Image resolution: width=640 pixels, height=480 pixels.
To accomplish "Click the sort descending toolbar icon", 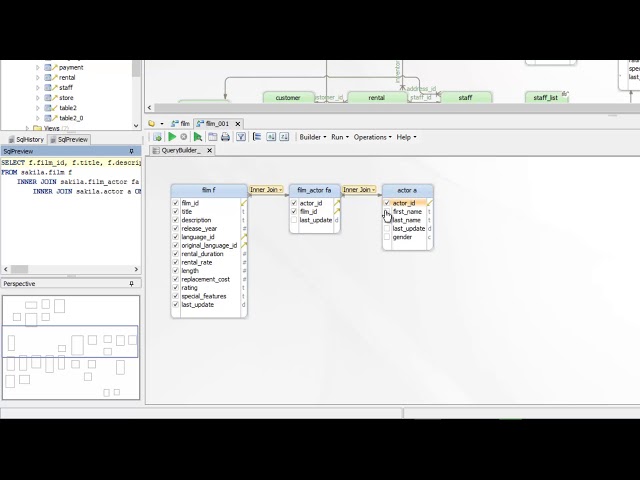I will (284, 137).
